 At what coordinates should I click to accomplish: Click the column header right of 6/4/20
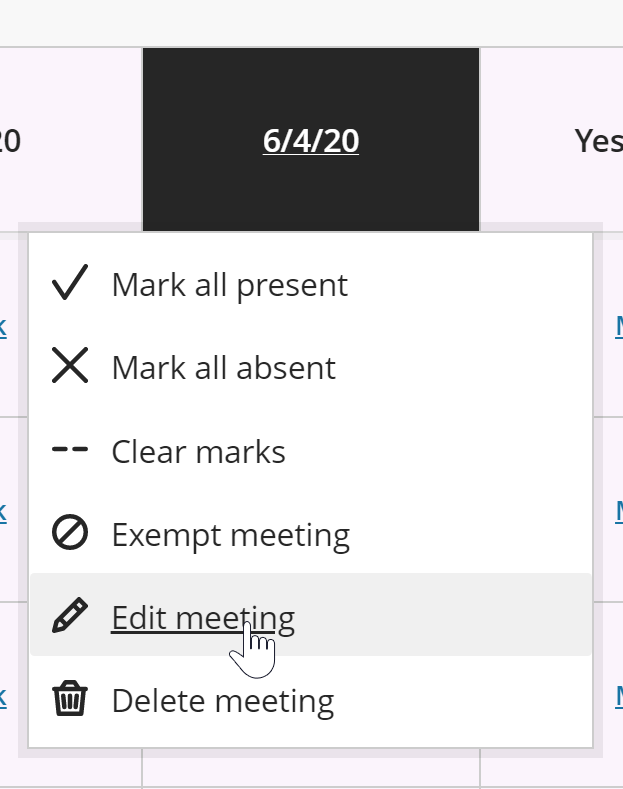[x=598, y=141]
